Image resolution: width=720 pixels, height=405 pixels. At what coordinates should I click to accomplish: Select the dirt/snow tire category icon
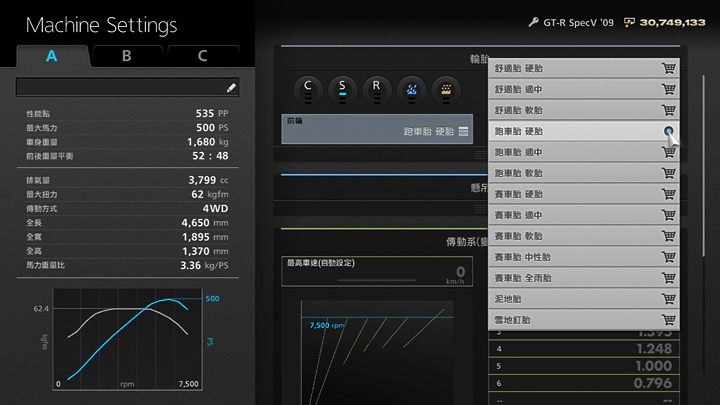(x=444, y=88)
